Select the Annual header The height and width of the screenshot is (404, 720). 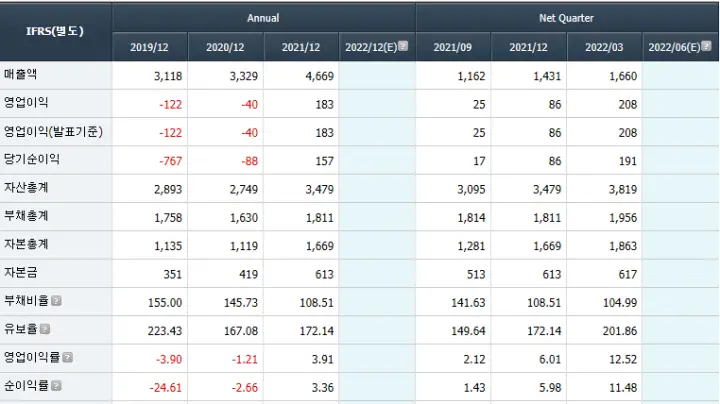point(263,18)
